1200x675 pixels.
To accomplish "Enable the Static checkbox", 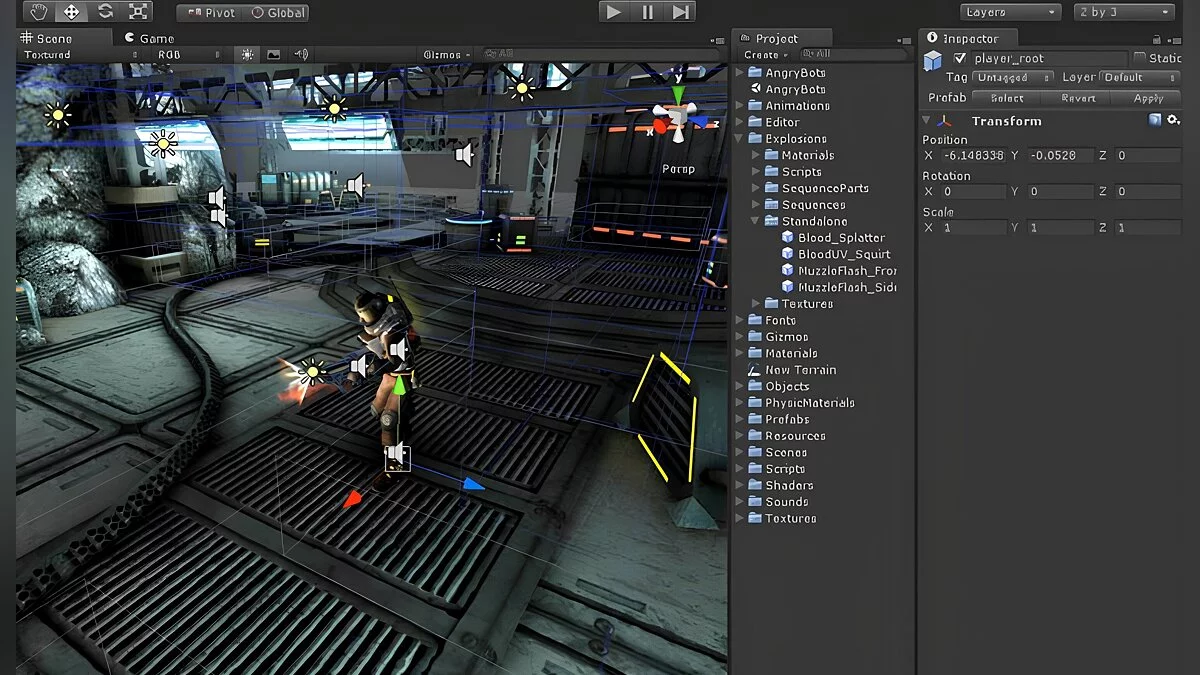I will coord(1140,58).
